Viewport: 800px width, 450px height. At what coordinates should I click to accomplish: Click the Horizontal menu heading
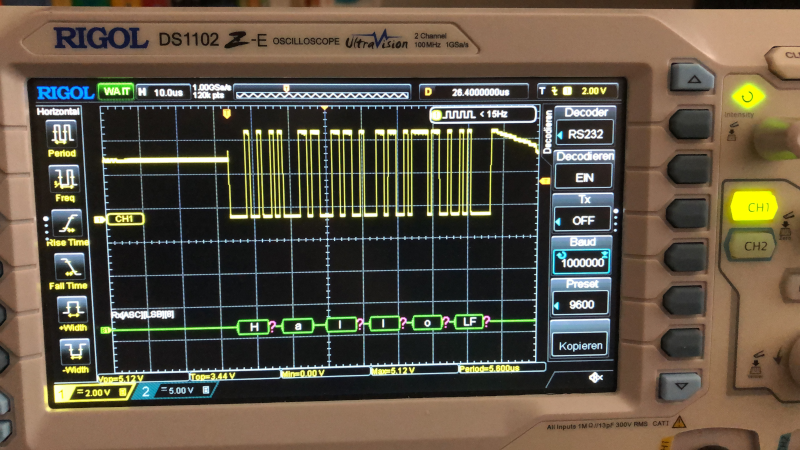point(58,111)
